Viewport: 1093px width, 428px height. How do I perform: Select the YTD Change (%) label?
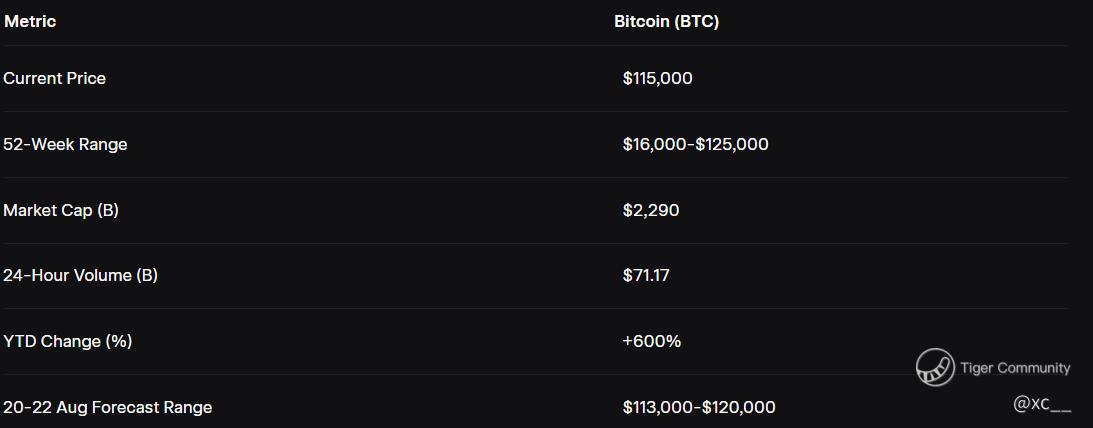click(67, 341)
